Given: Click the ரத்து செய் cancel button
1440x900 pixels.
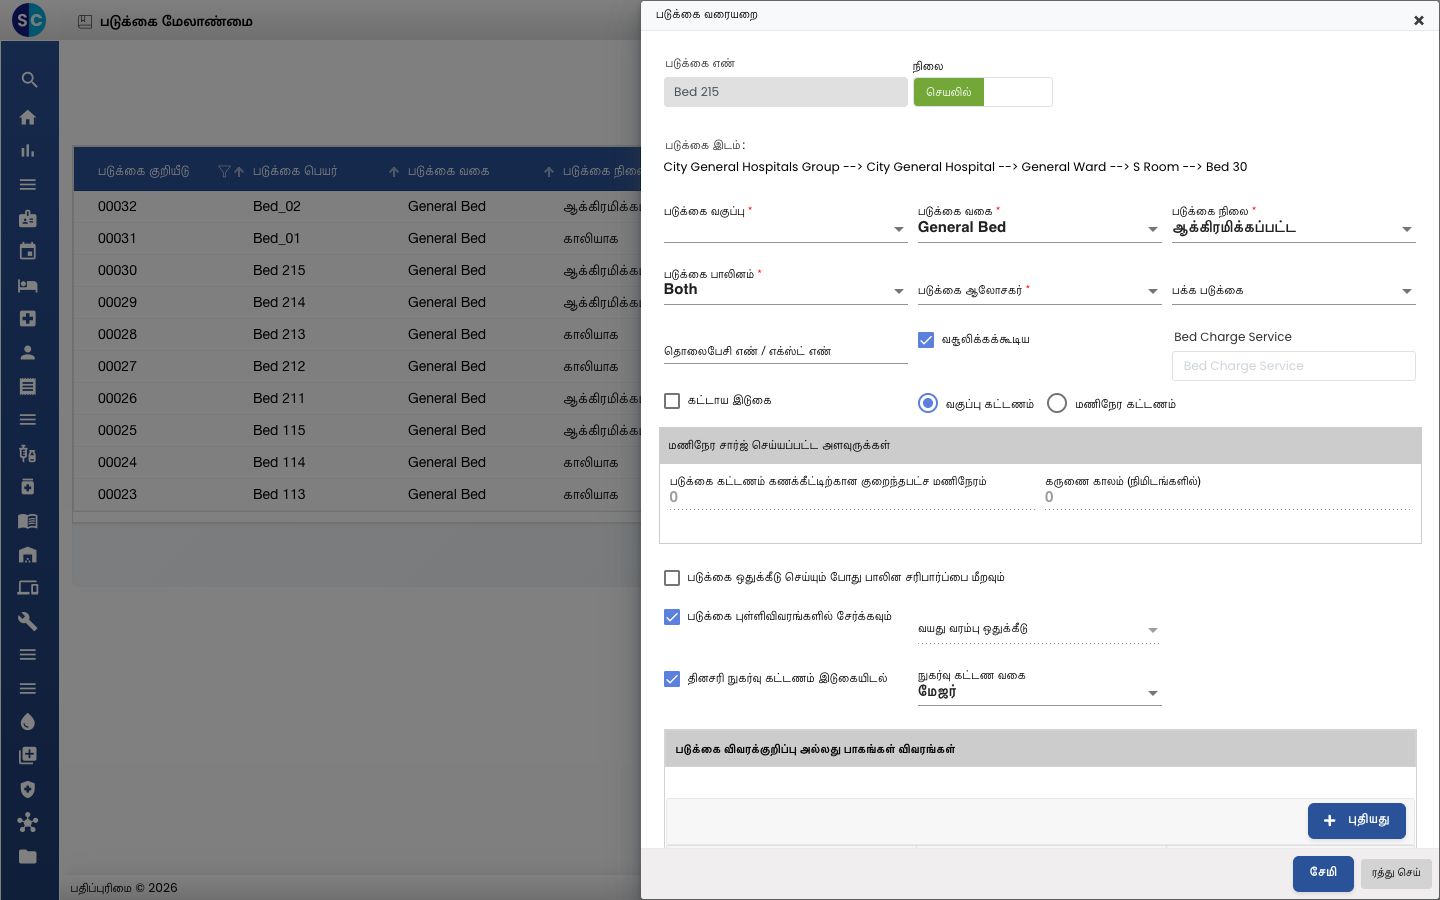Looking at the screenshot, I should tap(1396, 873).
